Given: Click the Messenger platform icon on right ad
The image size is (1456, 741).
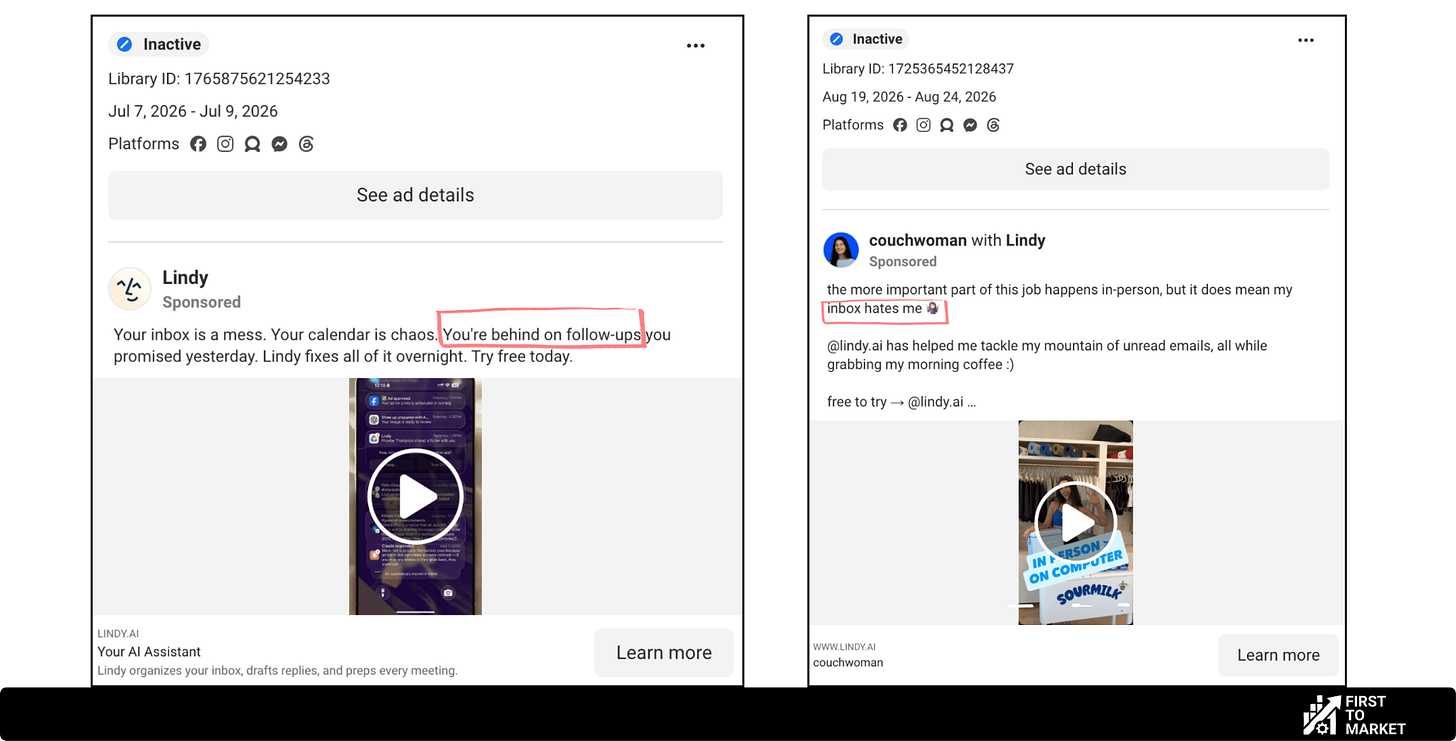Looking at the screenshot, I should (x=970, y=125).
